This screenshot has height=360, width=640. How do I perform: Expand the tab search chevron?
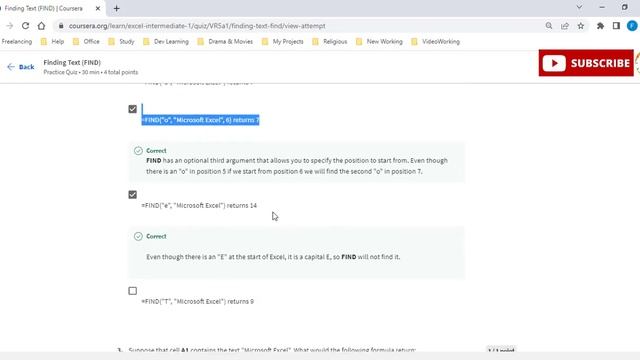579,7
